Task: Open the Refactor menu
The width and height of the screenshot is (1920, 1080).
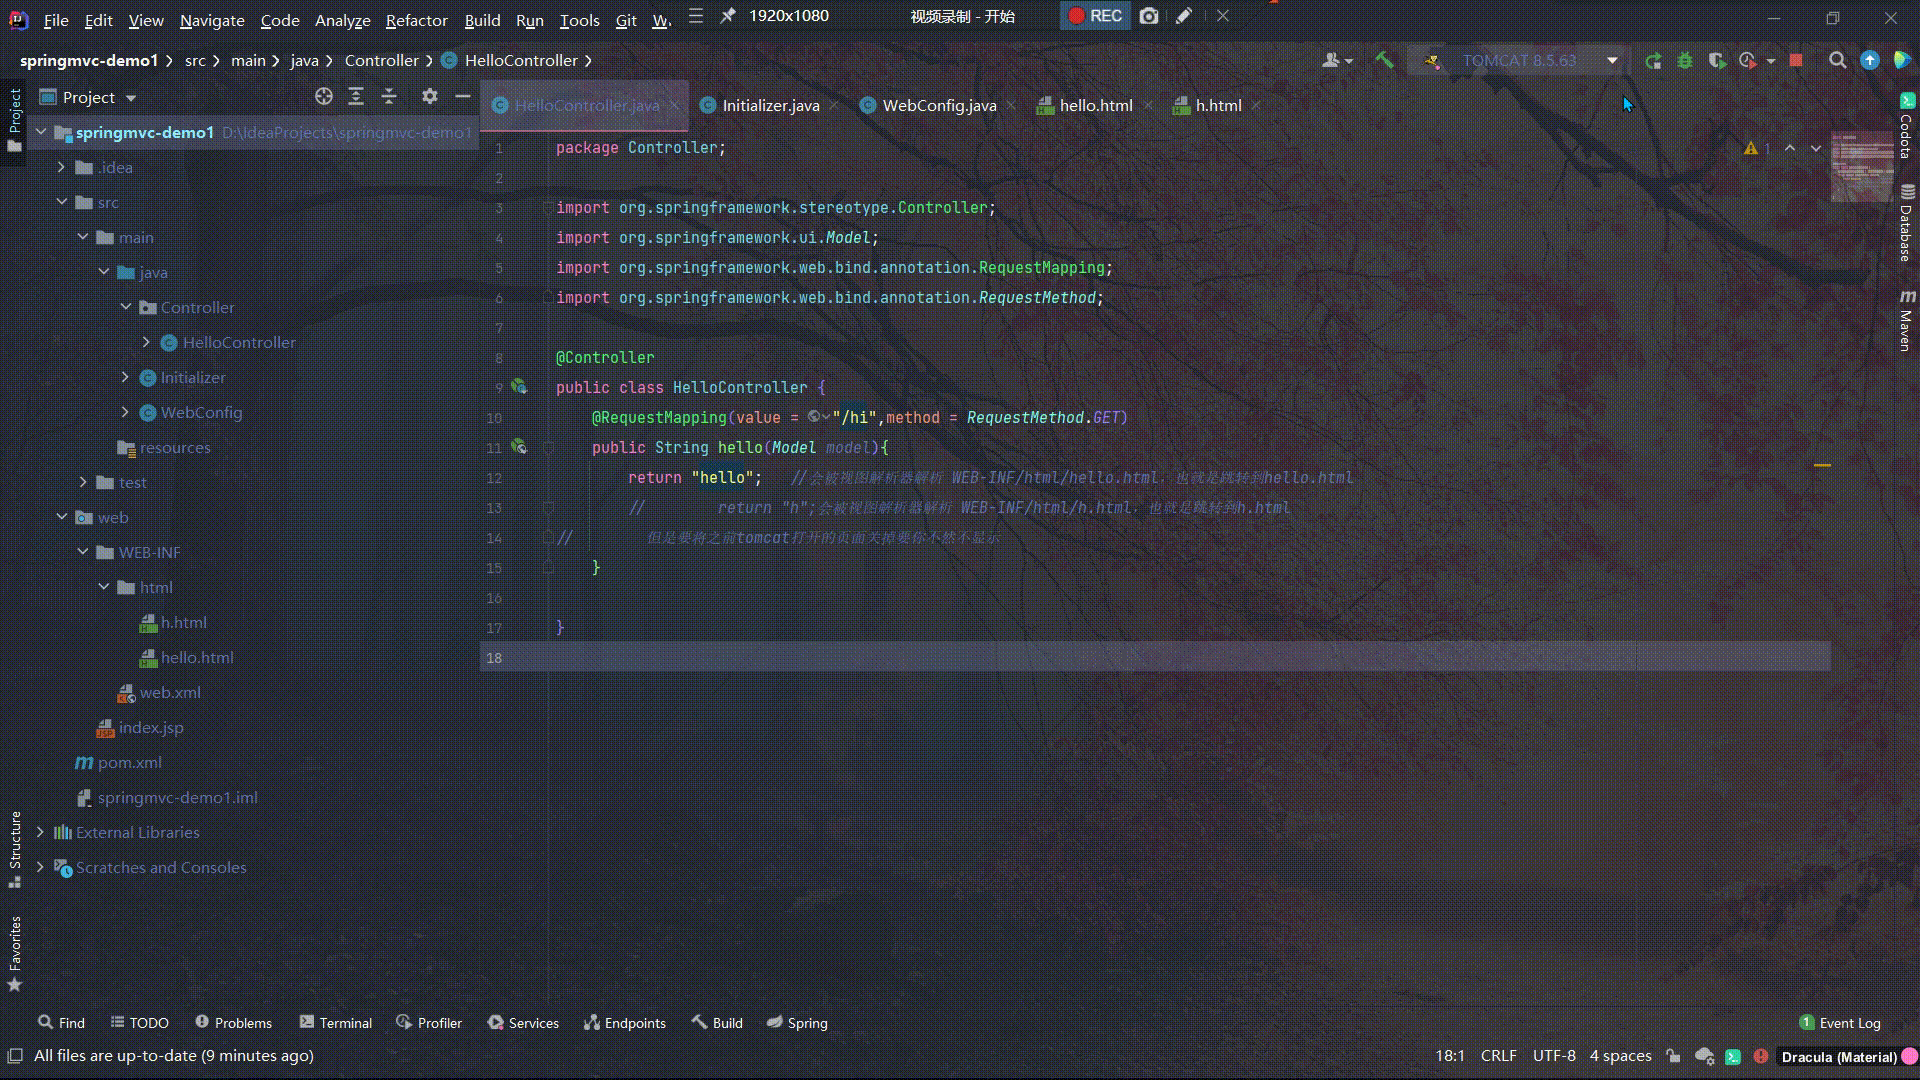Action: pyautogui.click(x=416, y=20)
